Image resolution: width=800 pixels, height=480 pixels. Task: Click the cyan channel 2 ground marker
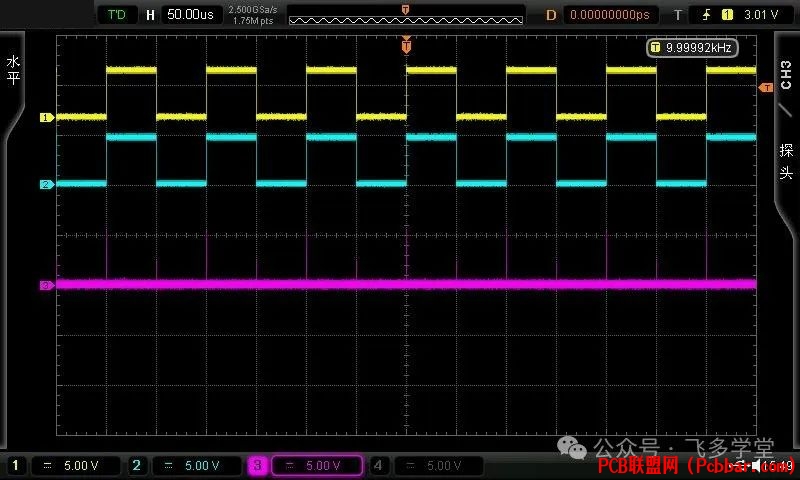[x=46, y=184]
